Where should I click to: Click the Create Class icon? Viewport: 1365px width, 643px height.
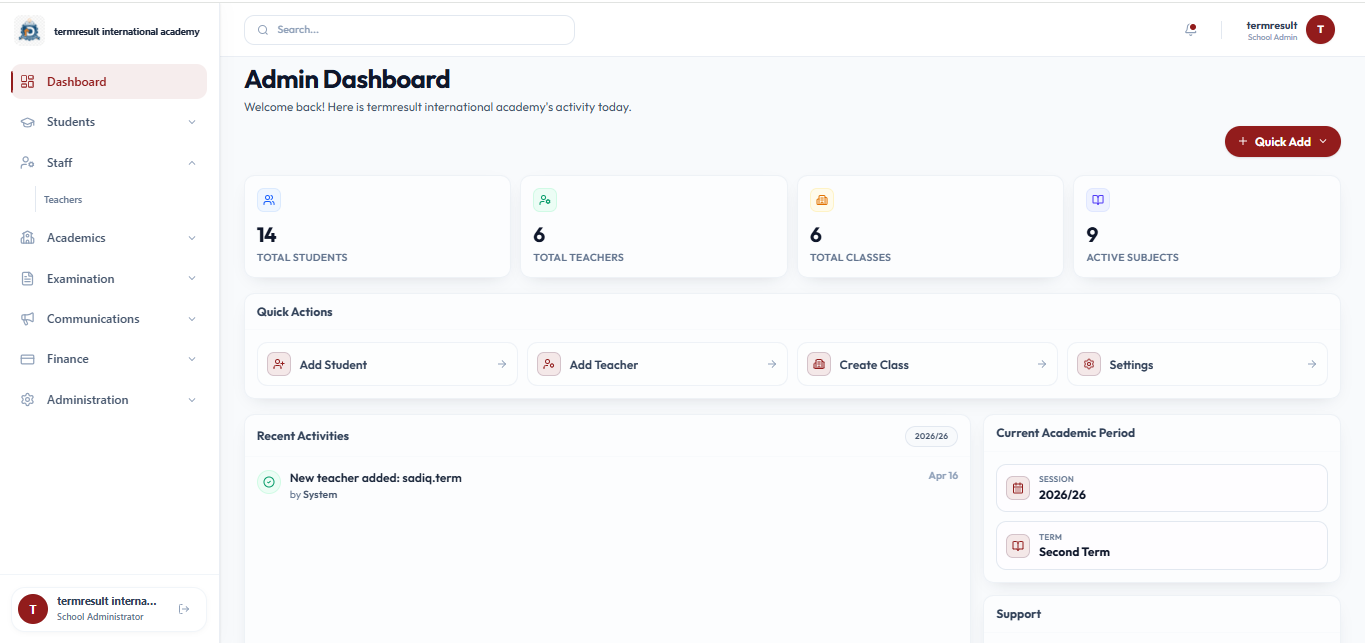pos(819,364)
